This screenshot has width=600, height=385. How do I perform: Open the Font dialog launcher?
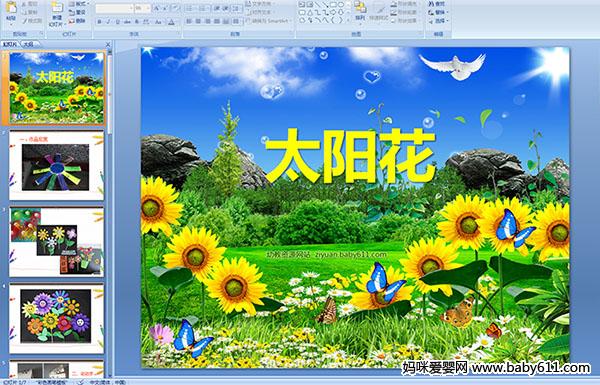coord(179,34)
